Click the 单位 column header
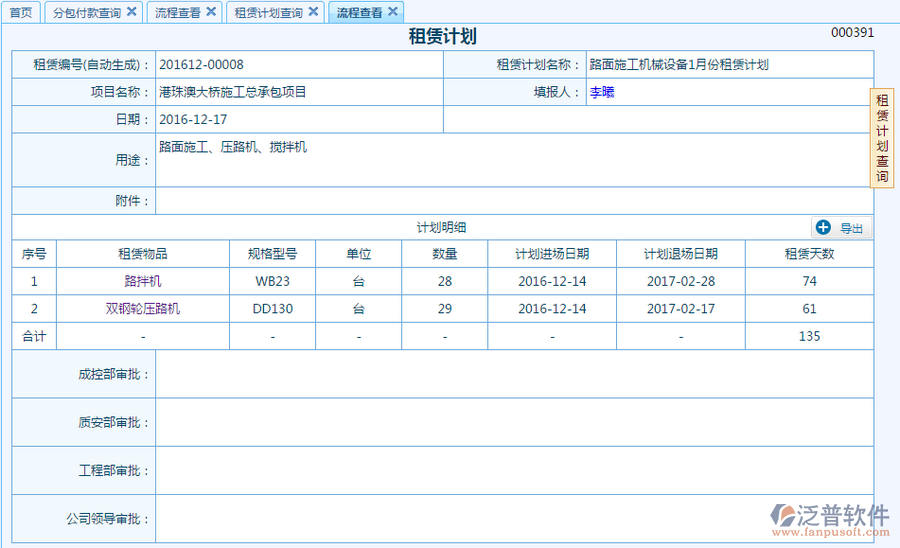 [x=359, y=254]
